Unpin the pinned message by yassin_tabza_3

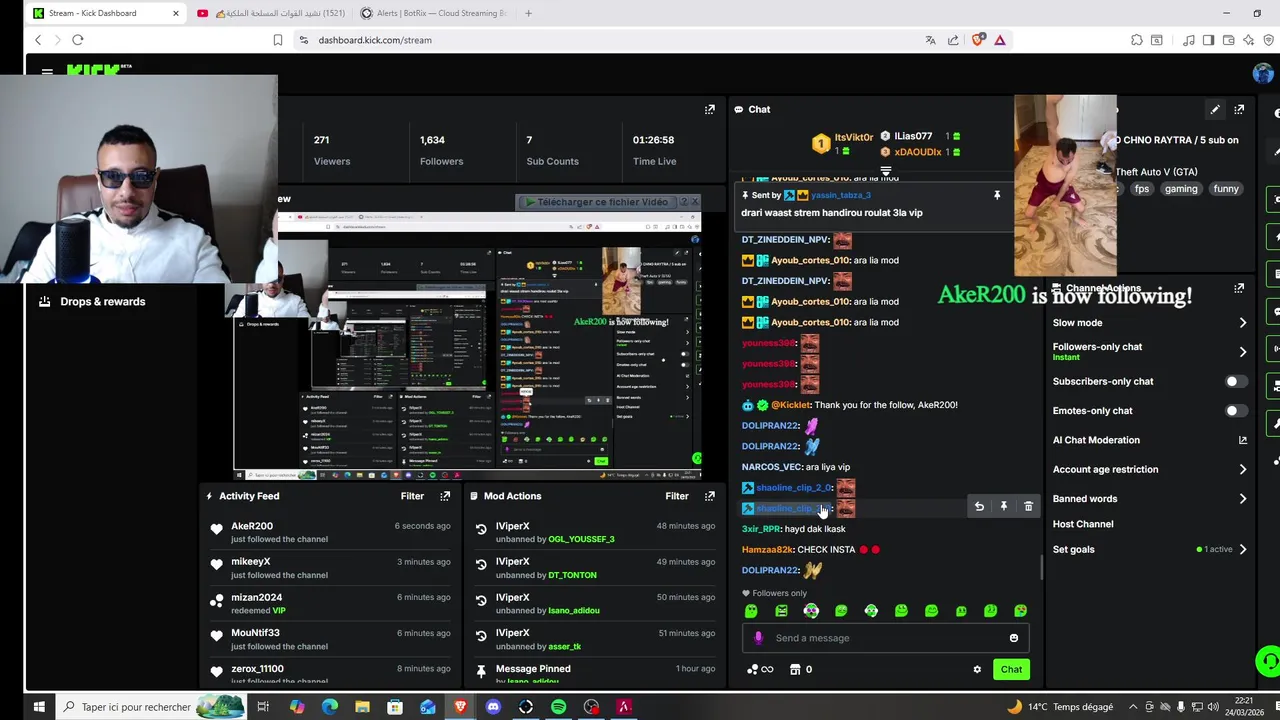[x=997, y=195]
